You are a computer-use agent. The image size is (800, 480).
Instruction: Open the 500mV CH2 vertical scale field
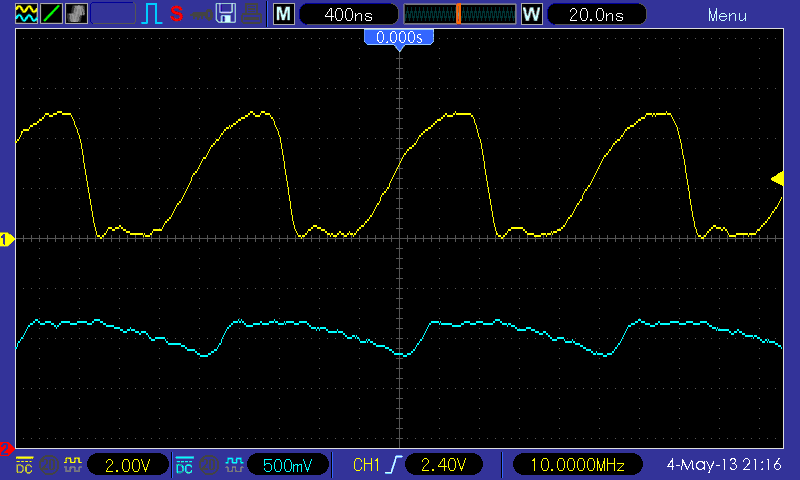287,465
